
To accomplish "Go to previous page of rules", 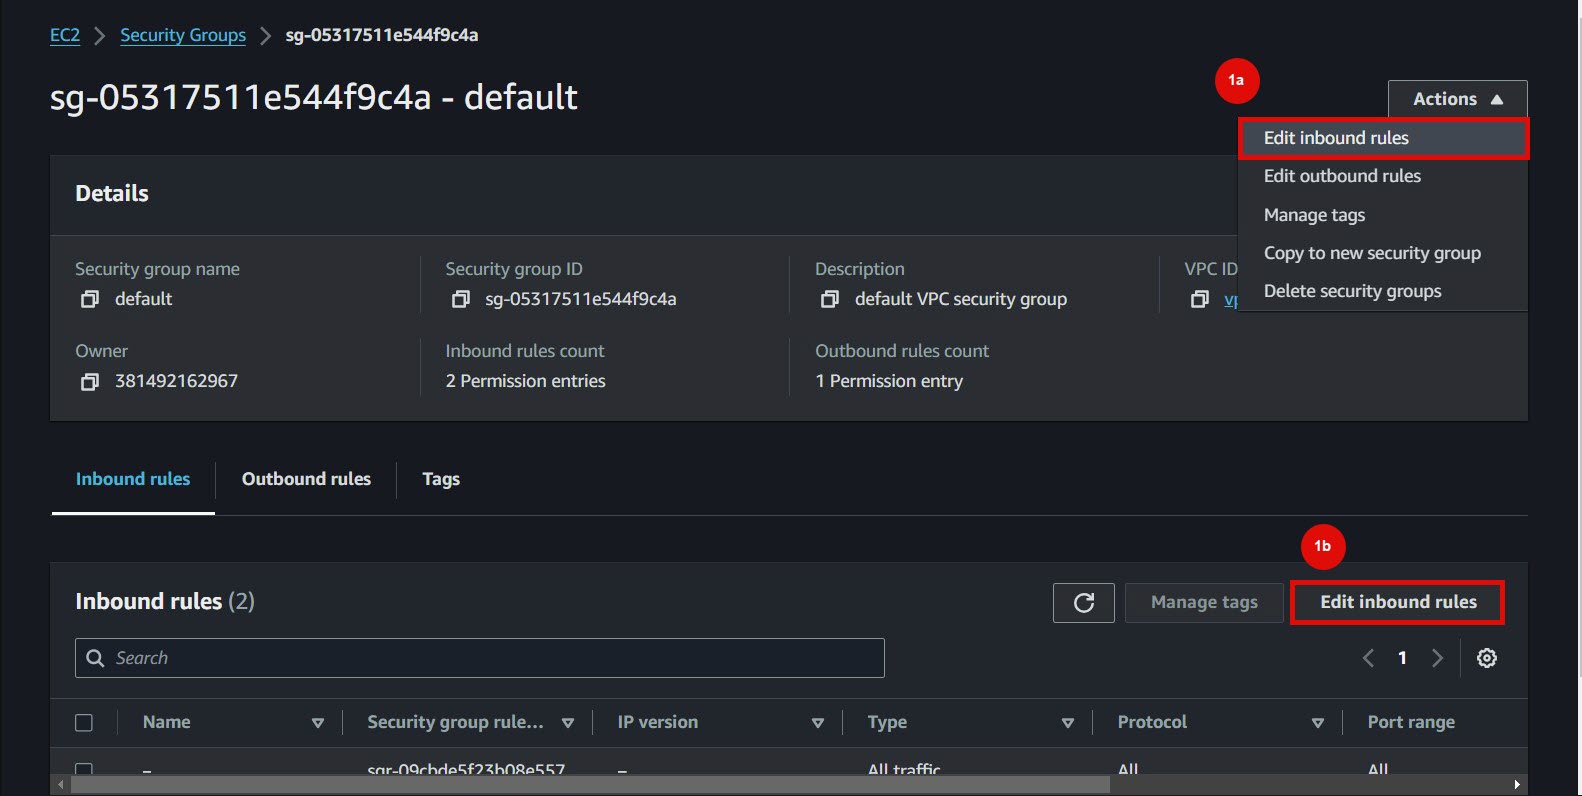I will pyautogui.click(x=1368, y=658).
